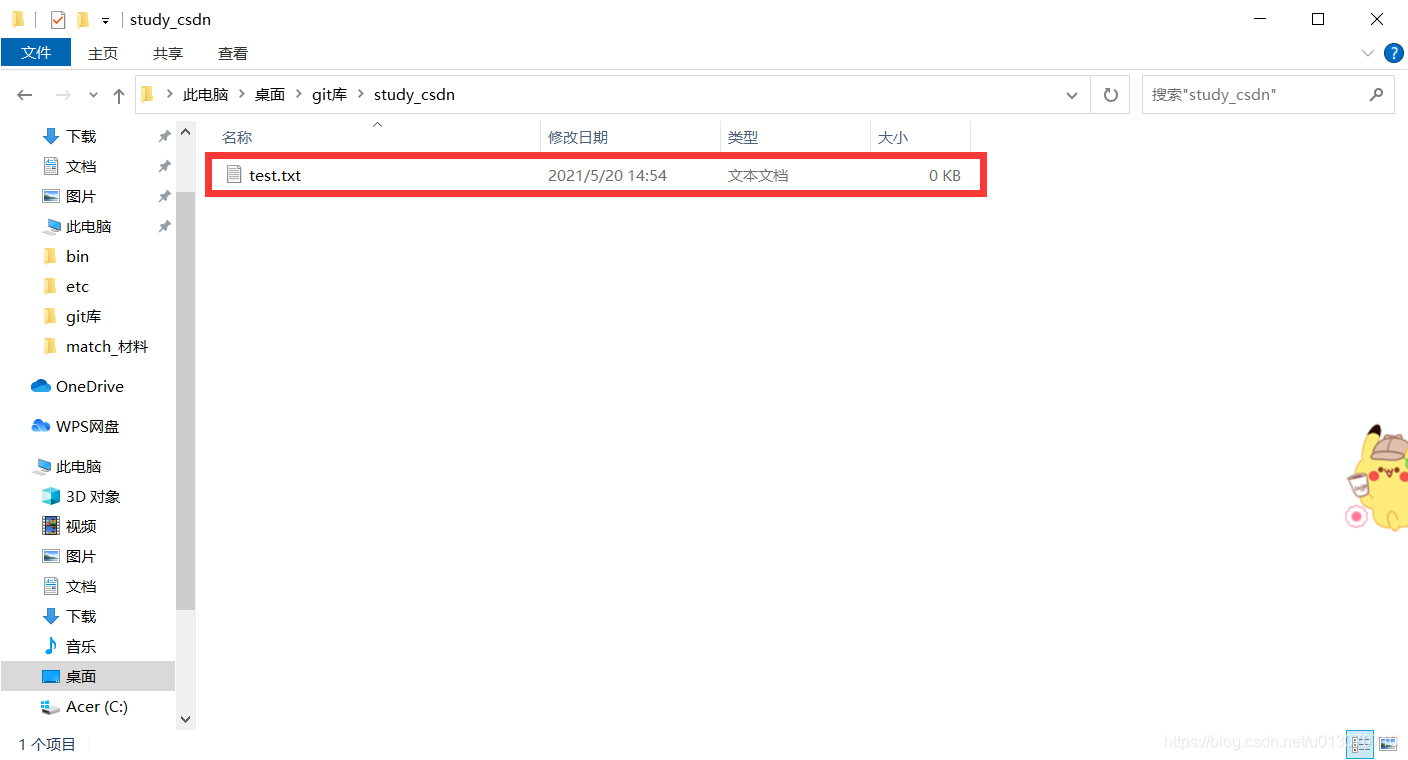Click the navigation pane scrollbar thumb

click(x=185, y=400)
